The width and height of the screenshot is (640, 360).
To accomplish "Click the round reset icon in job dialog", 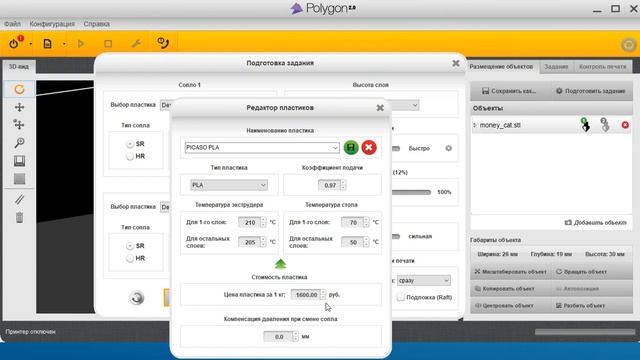I will pos(137,298).
